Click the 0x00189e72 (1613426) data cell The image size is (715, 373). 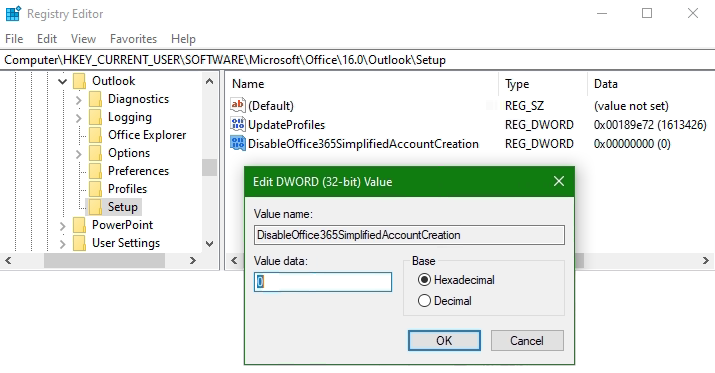point(650,124)
